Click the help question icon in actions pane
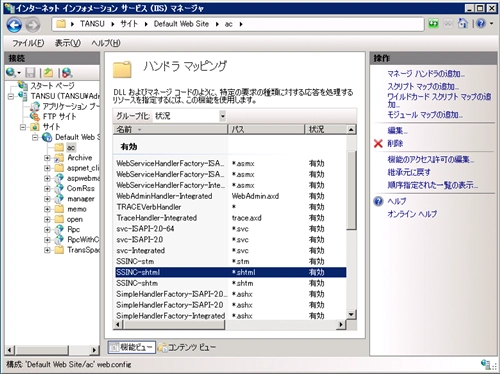Screen dimensions: 500x374 (378, 201)
